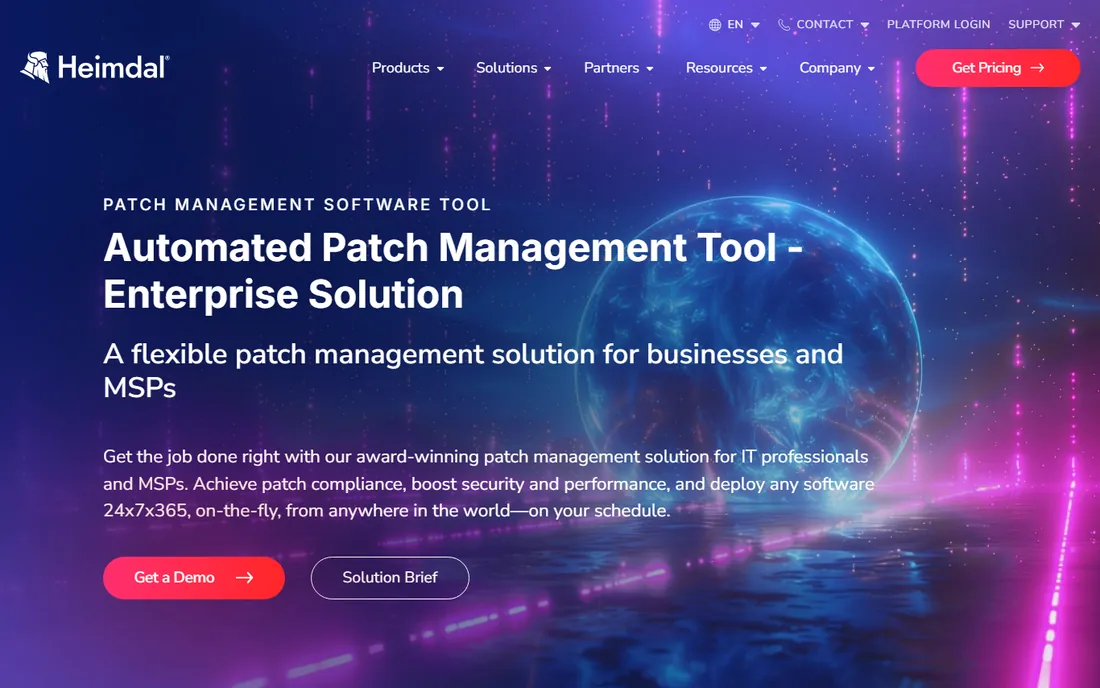Expand the Support dropdown arrow
Screen dimensions: 1100x688
tap(1075, 25)
